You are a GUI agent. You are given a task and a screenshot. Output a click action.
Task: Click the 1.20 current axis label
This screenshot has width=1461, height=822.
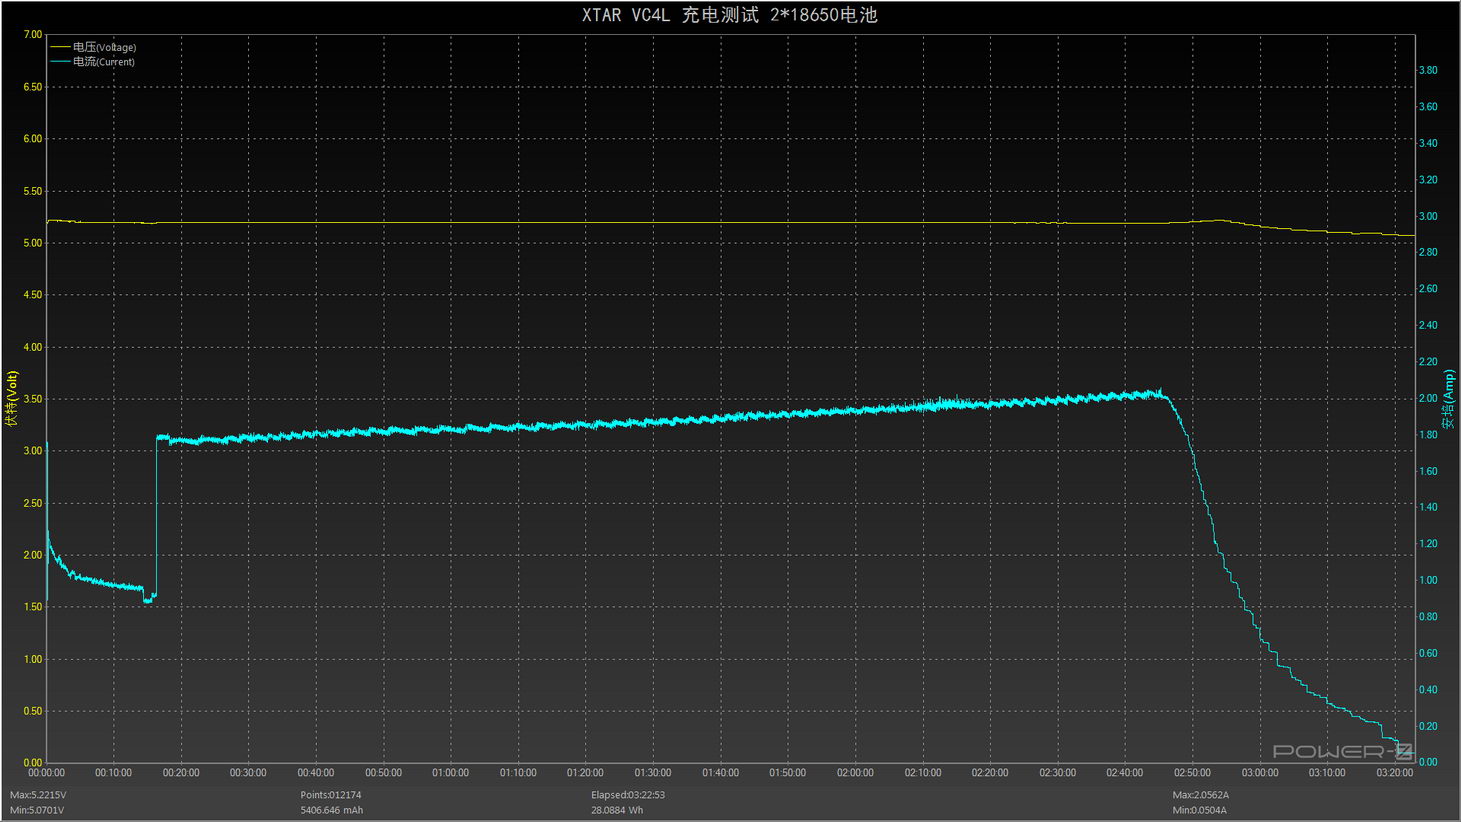1428,544
